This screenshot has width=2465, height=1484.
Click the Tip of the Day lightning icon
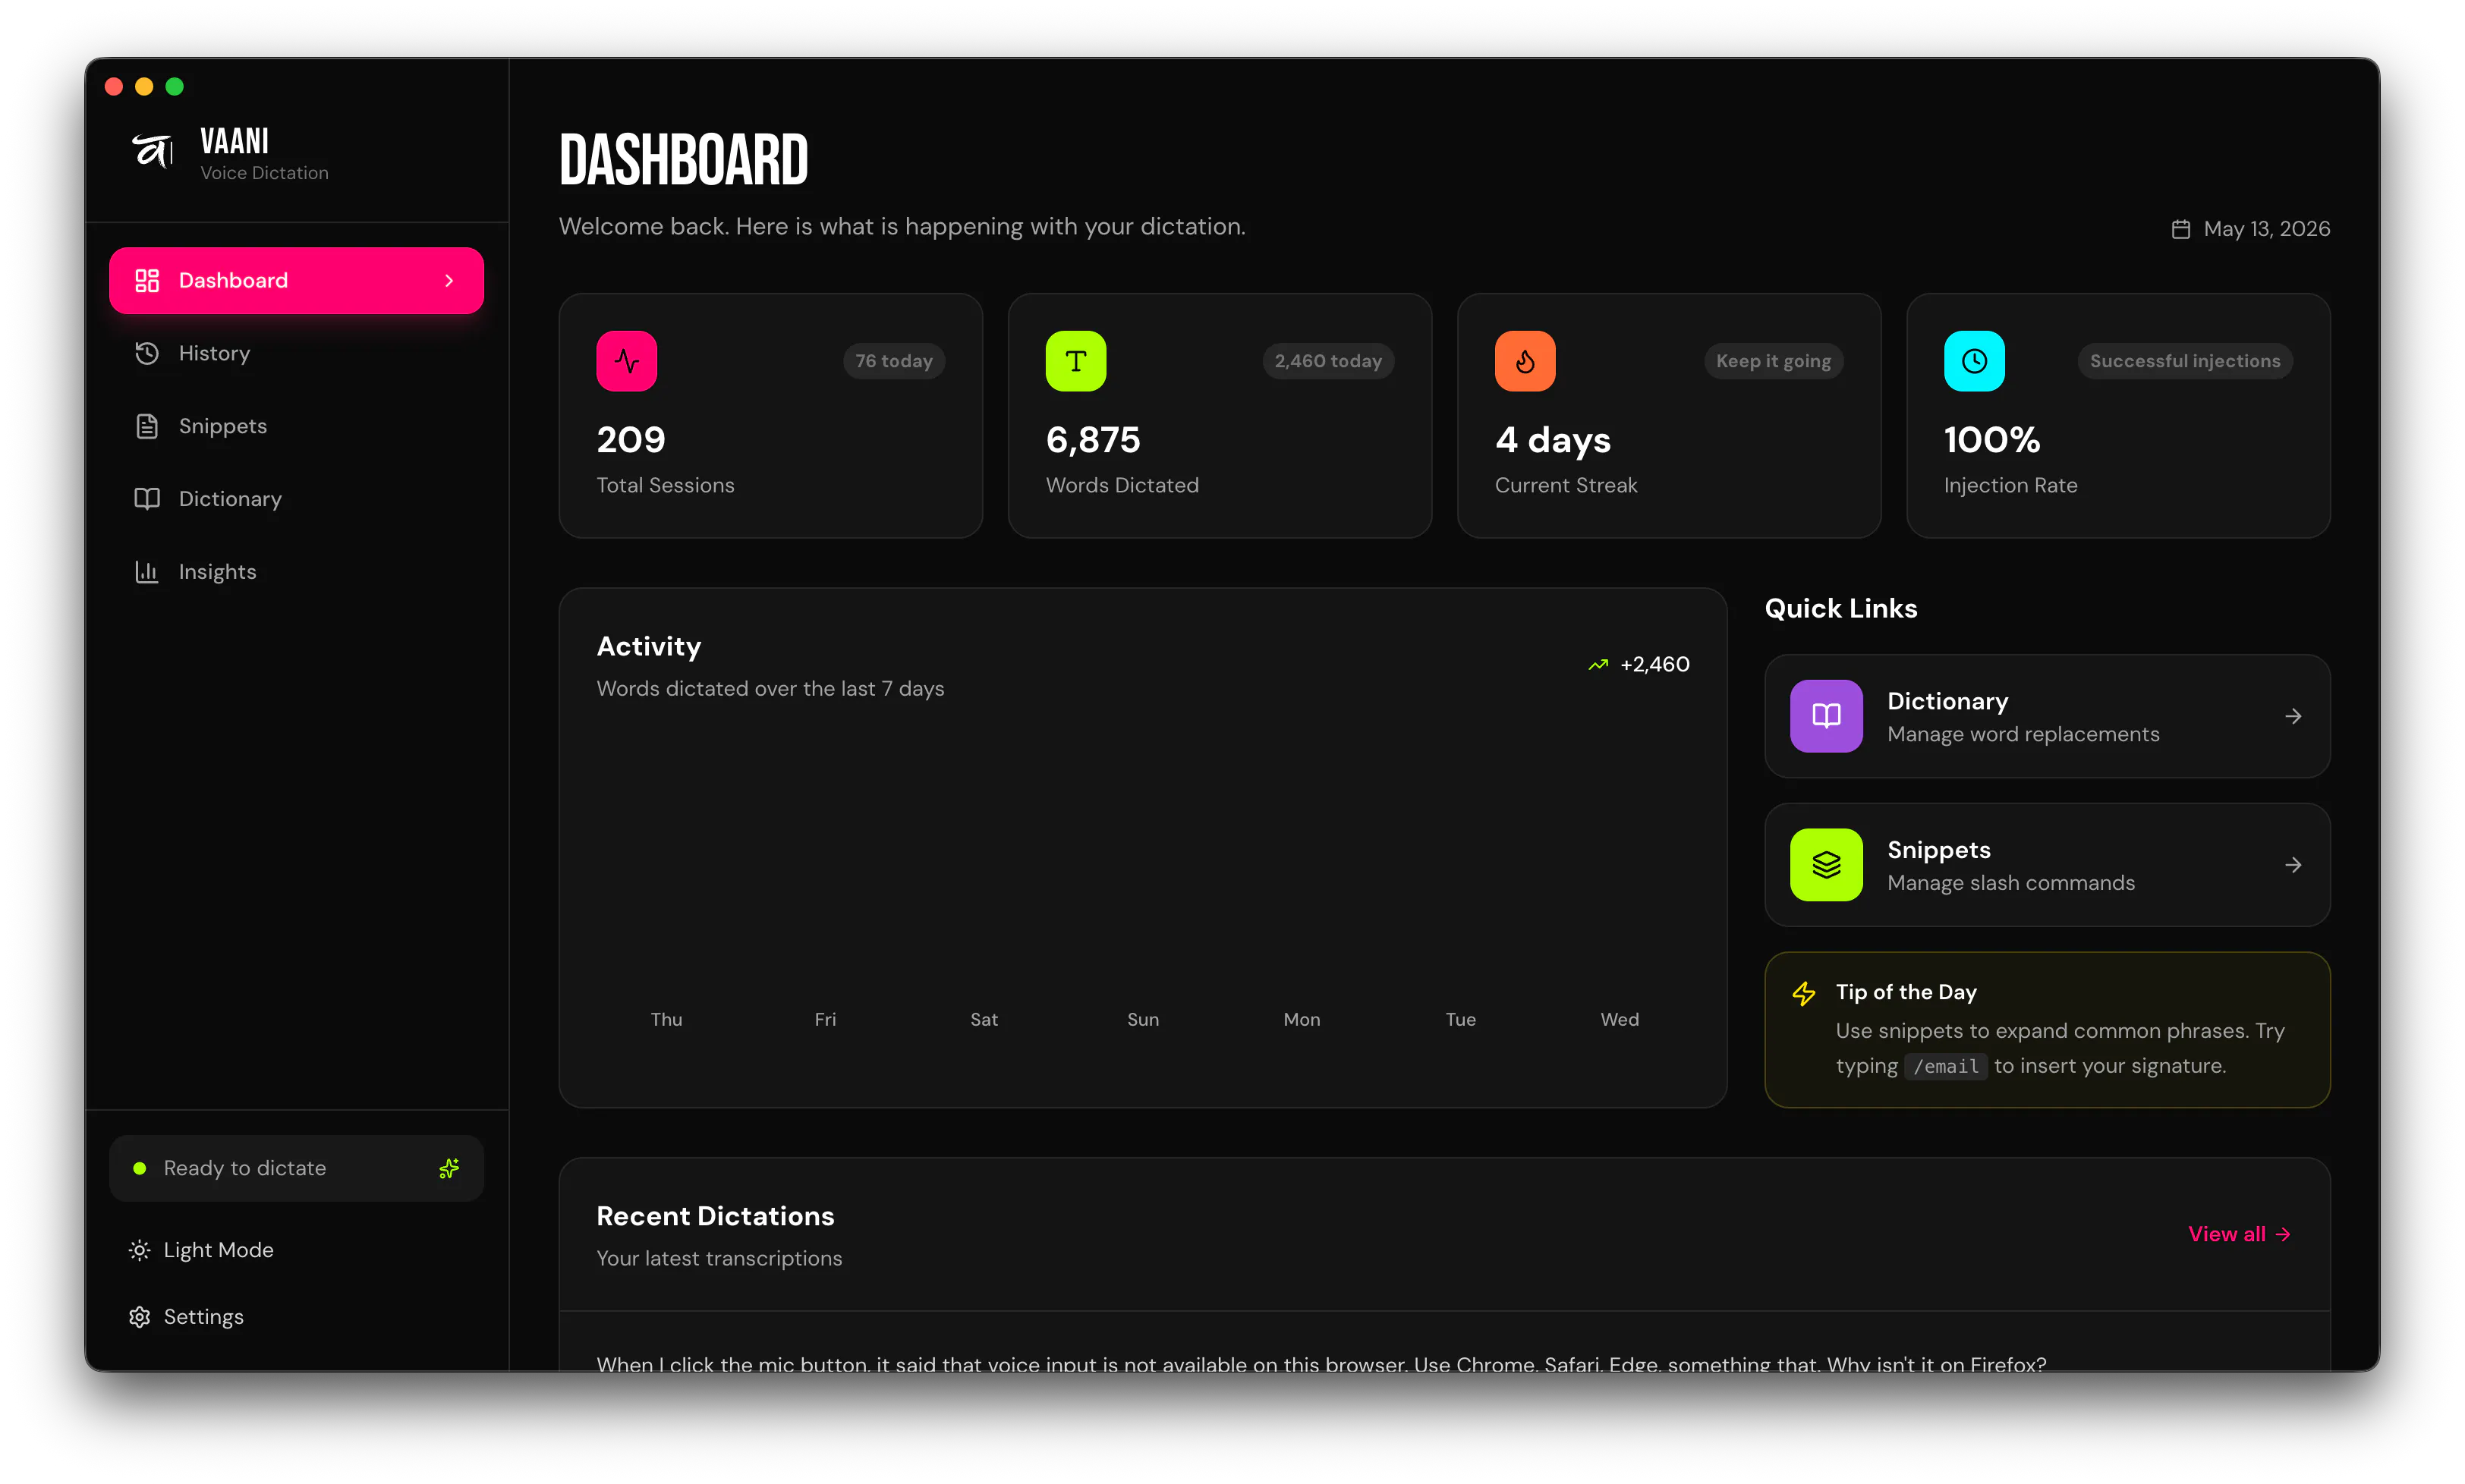pyautogui.click(x=1804, y=993)
